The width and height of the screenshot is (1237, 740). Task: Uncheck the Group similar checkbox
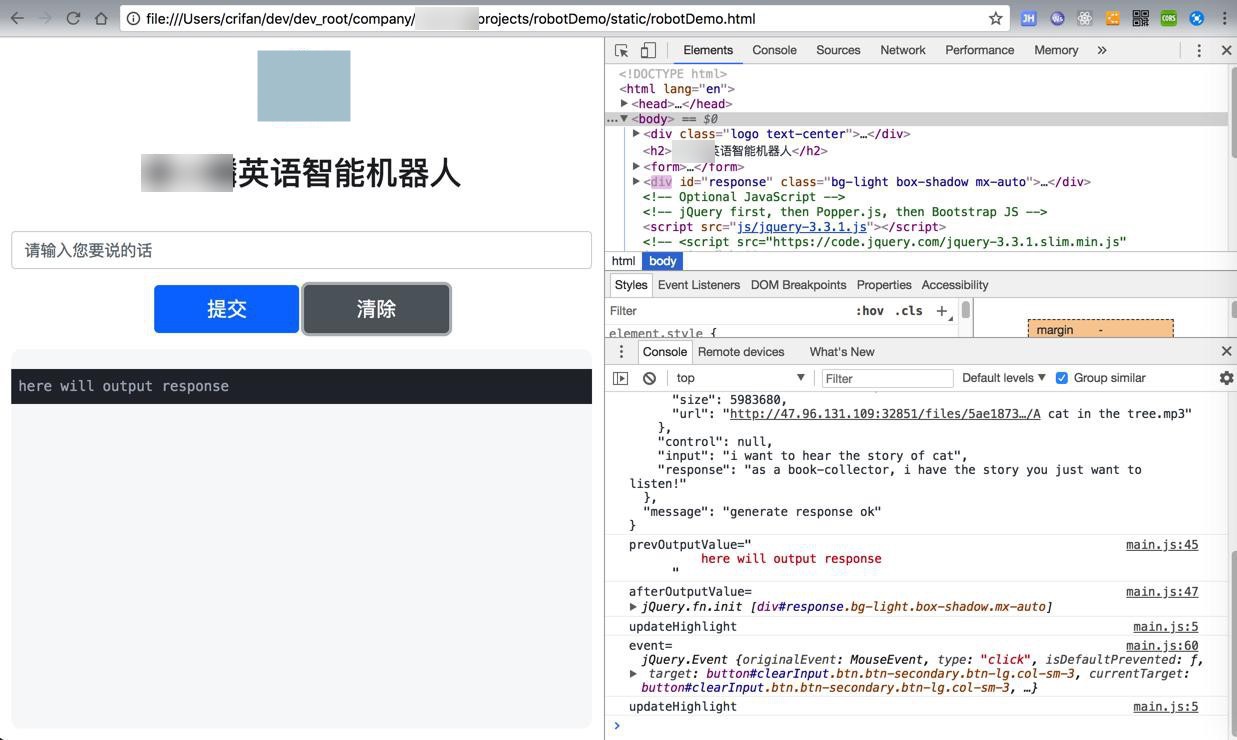click(x=1062, y=378)
